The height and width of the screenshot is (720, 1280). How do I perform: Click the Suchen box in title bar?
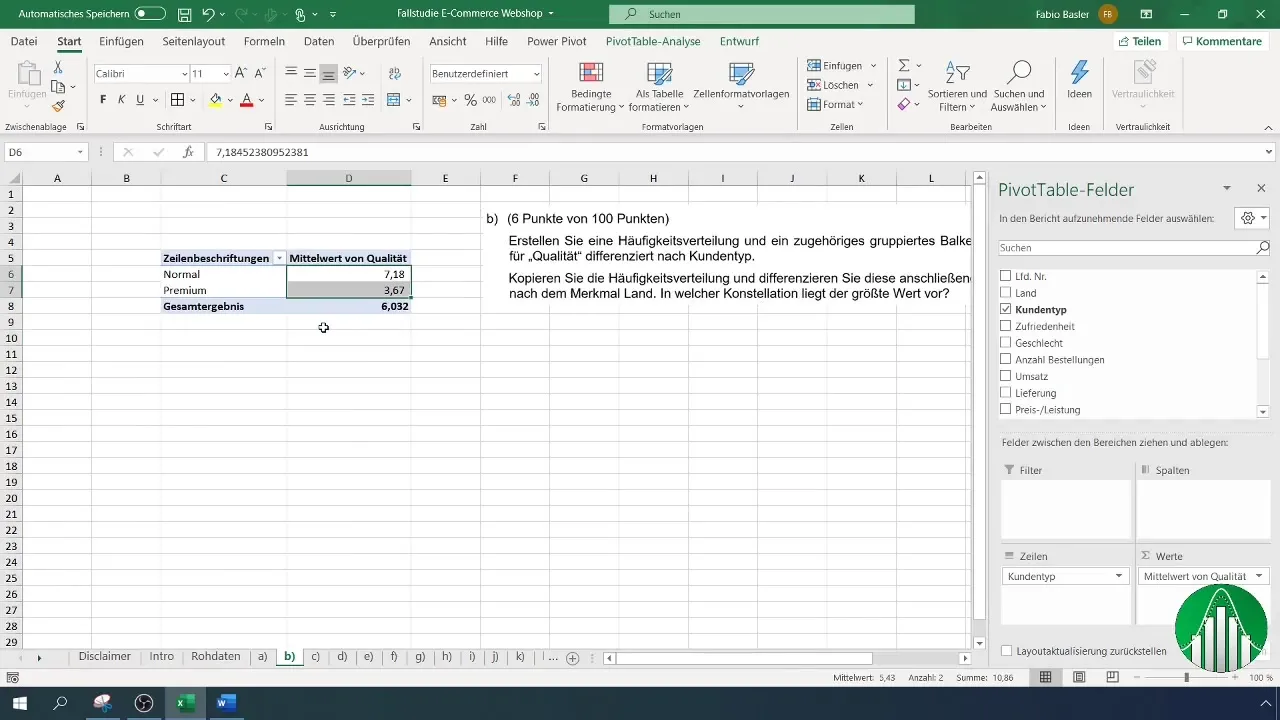[x=762, y=15]
